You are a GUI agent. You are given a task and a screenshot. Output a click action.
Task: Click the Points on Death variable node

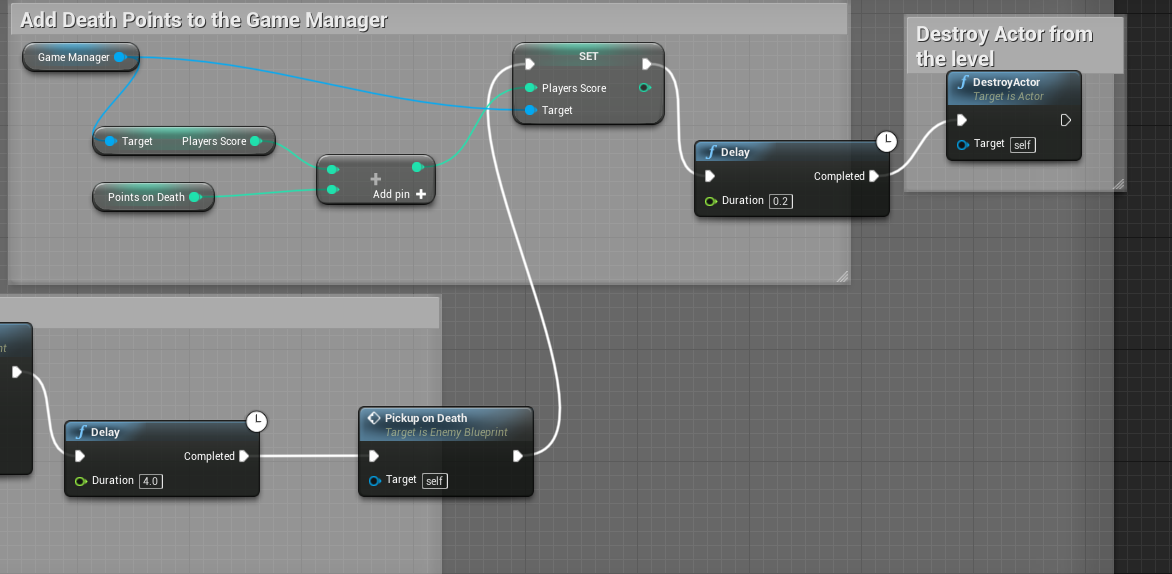(146, 197)
